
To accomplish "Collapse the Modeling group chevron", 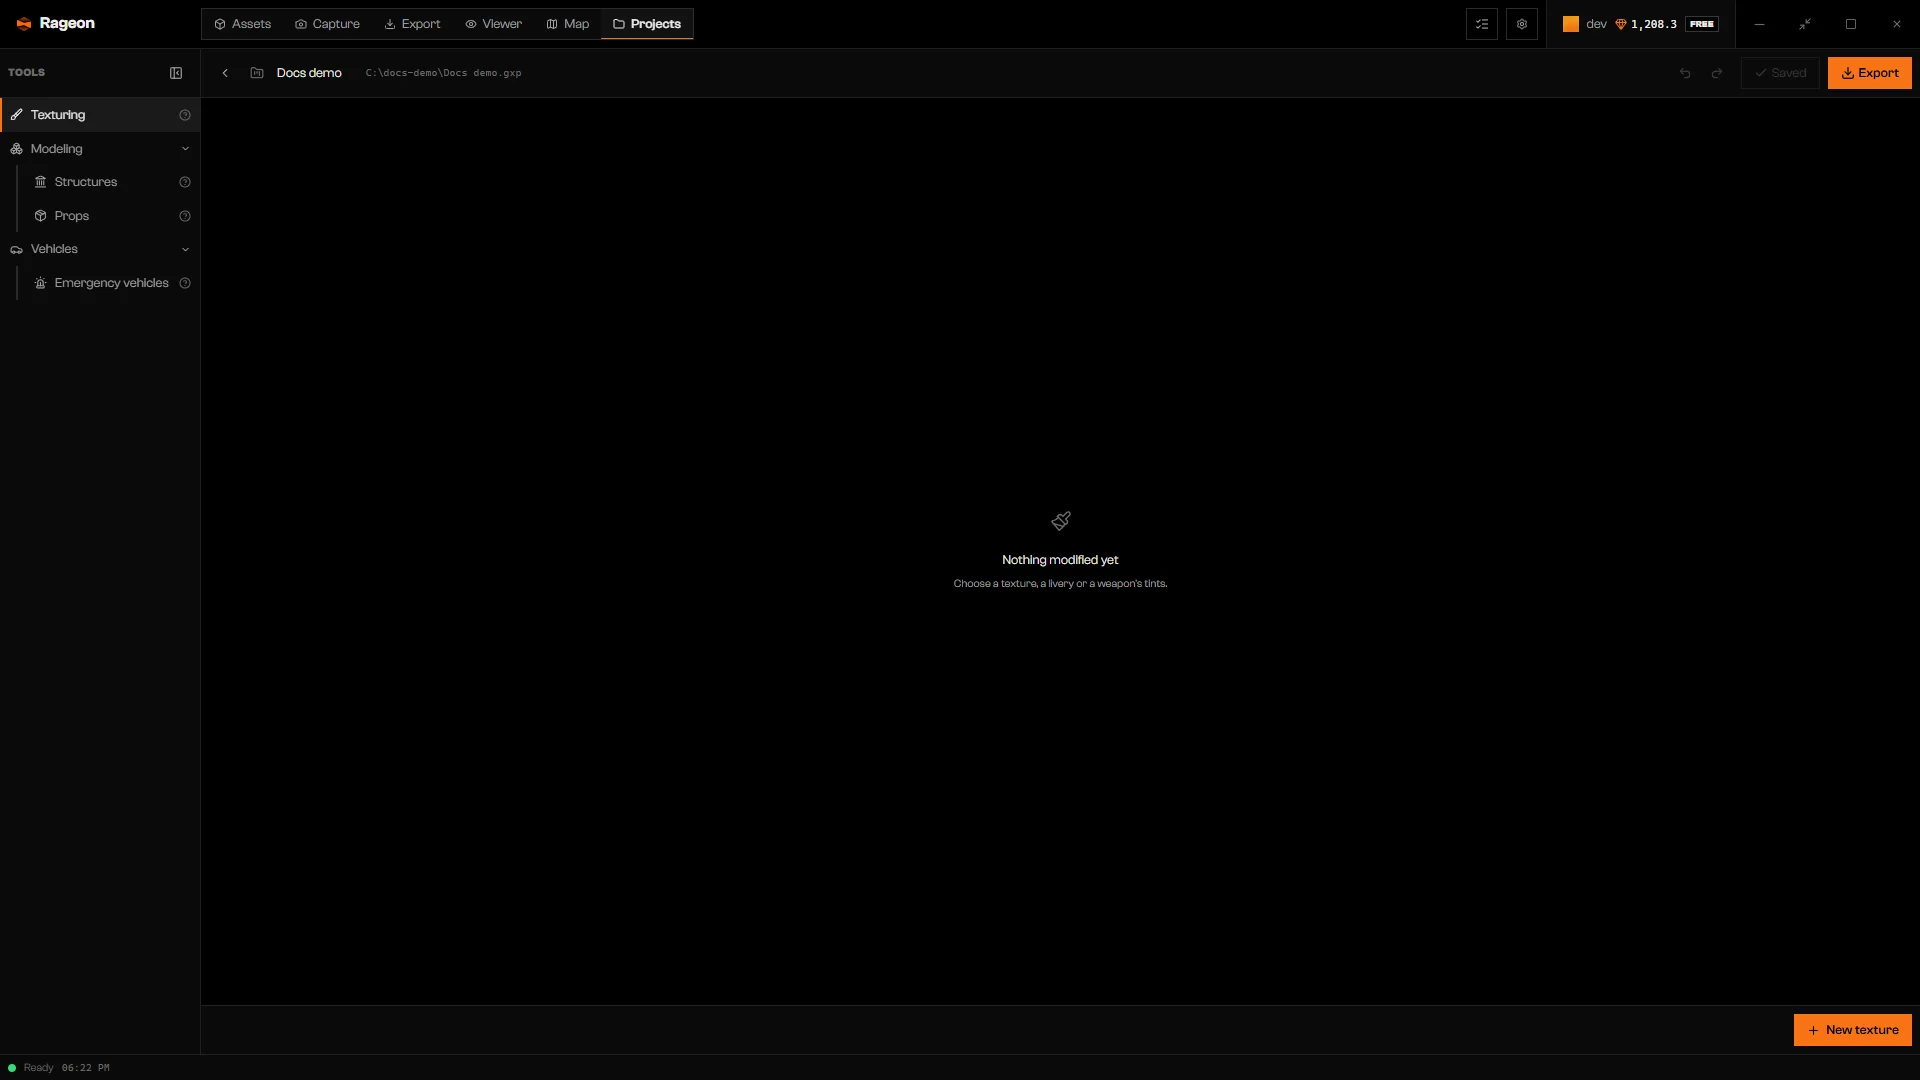I will click(185, 149).
